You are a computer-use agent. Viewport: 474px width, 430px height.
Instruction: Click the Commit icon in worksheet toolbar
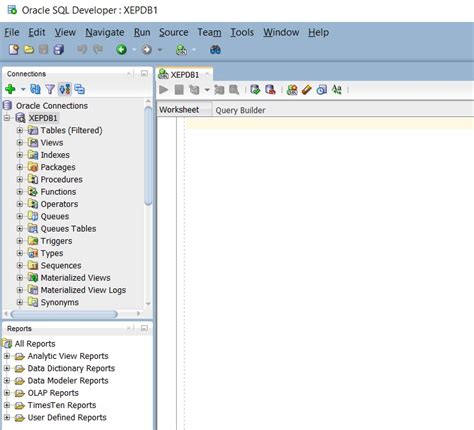pos(255,90)
